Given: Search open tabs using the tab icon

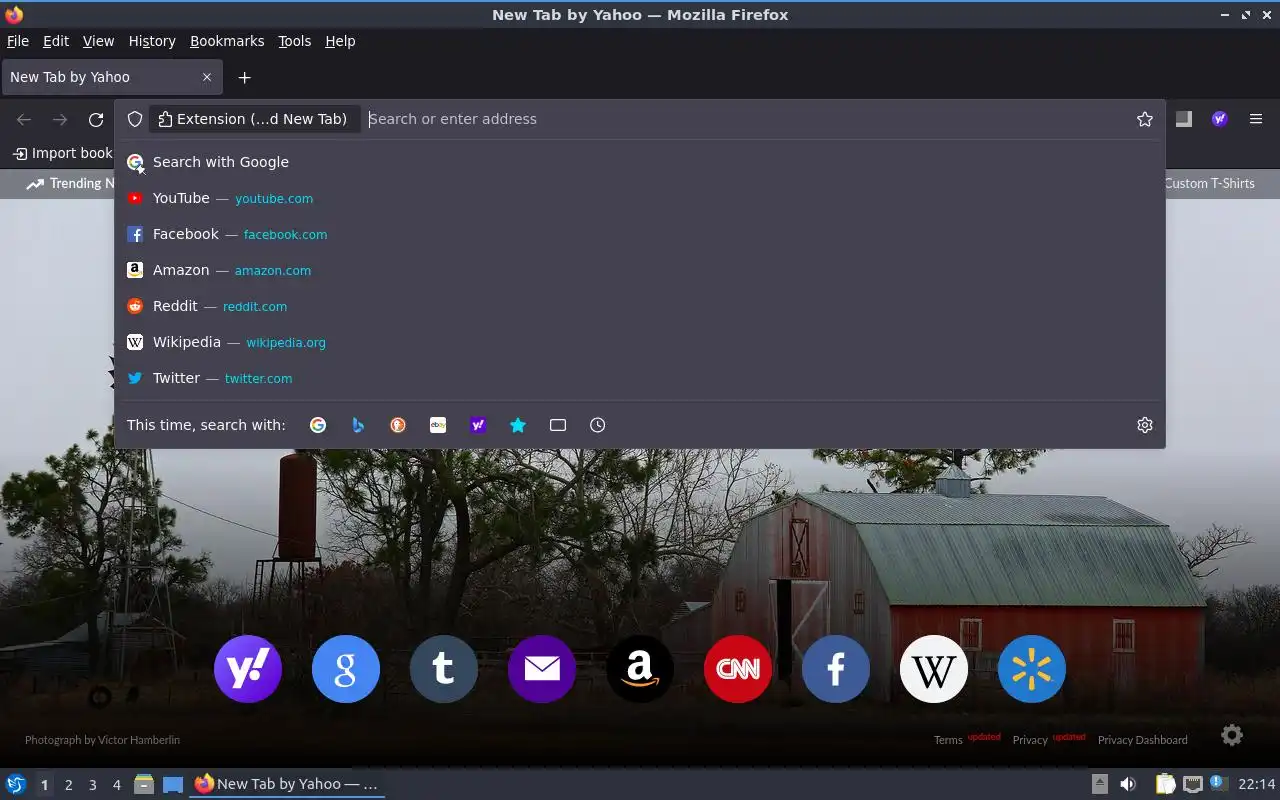Looking at the screenshot, I should [558, 425].
